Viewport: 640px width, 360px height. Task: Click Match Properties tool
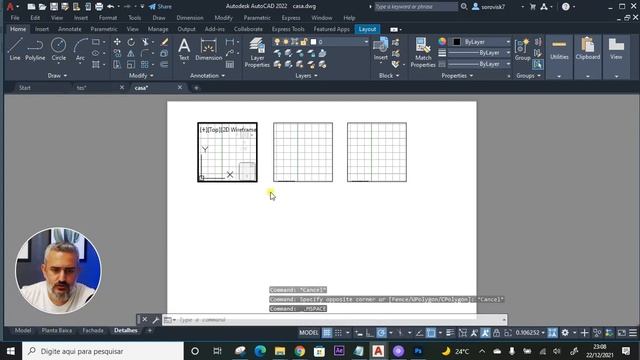pyautogui.click(x=423, y=52)
